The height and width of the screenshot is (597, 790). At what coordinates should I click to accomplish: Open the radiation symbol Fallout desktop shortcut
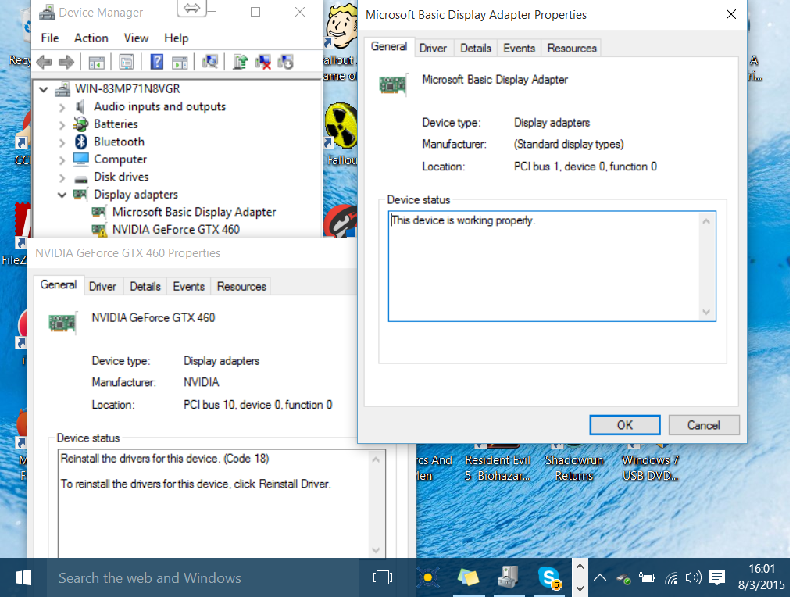[x=341, y=133]
